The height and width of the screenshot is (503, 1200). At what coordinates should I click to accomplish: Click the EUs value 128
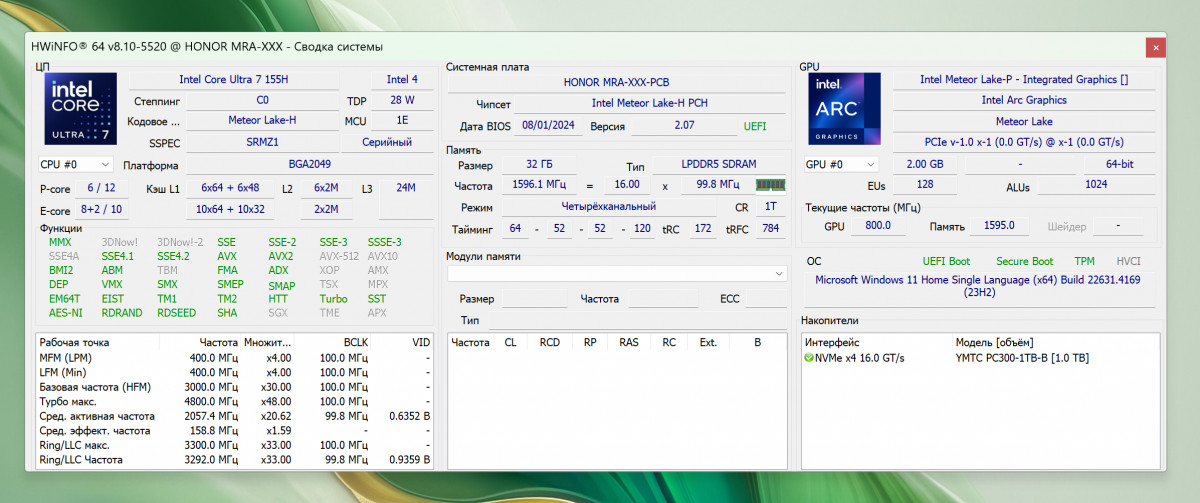pyautogui.click(x=924, y=186)
